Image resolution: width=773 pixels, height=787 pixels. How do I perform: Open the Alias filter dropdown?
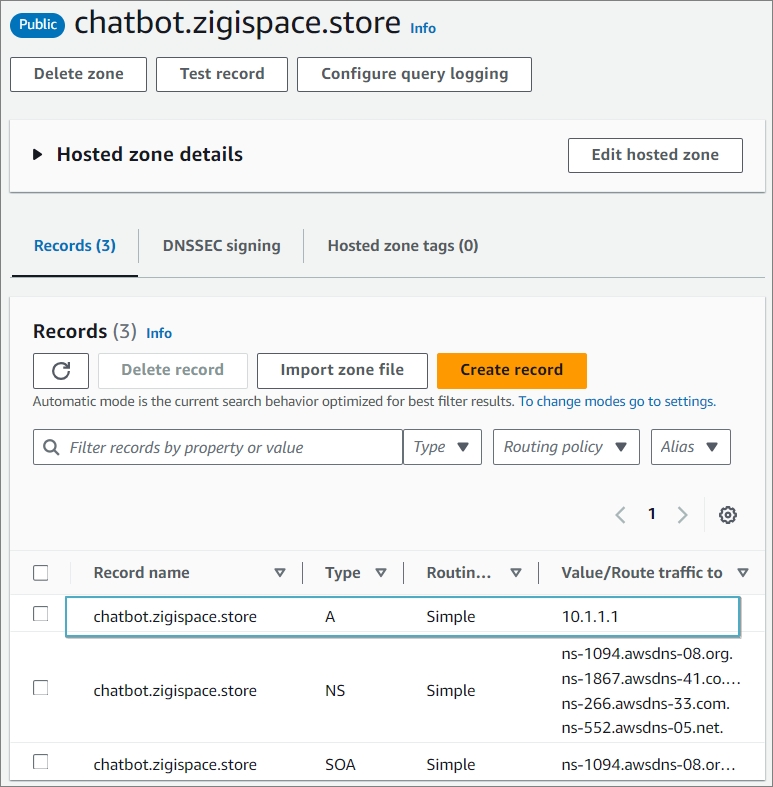[691, 447]
